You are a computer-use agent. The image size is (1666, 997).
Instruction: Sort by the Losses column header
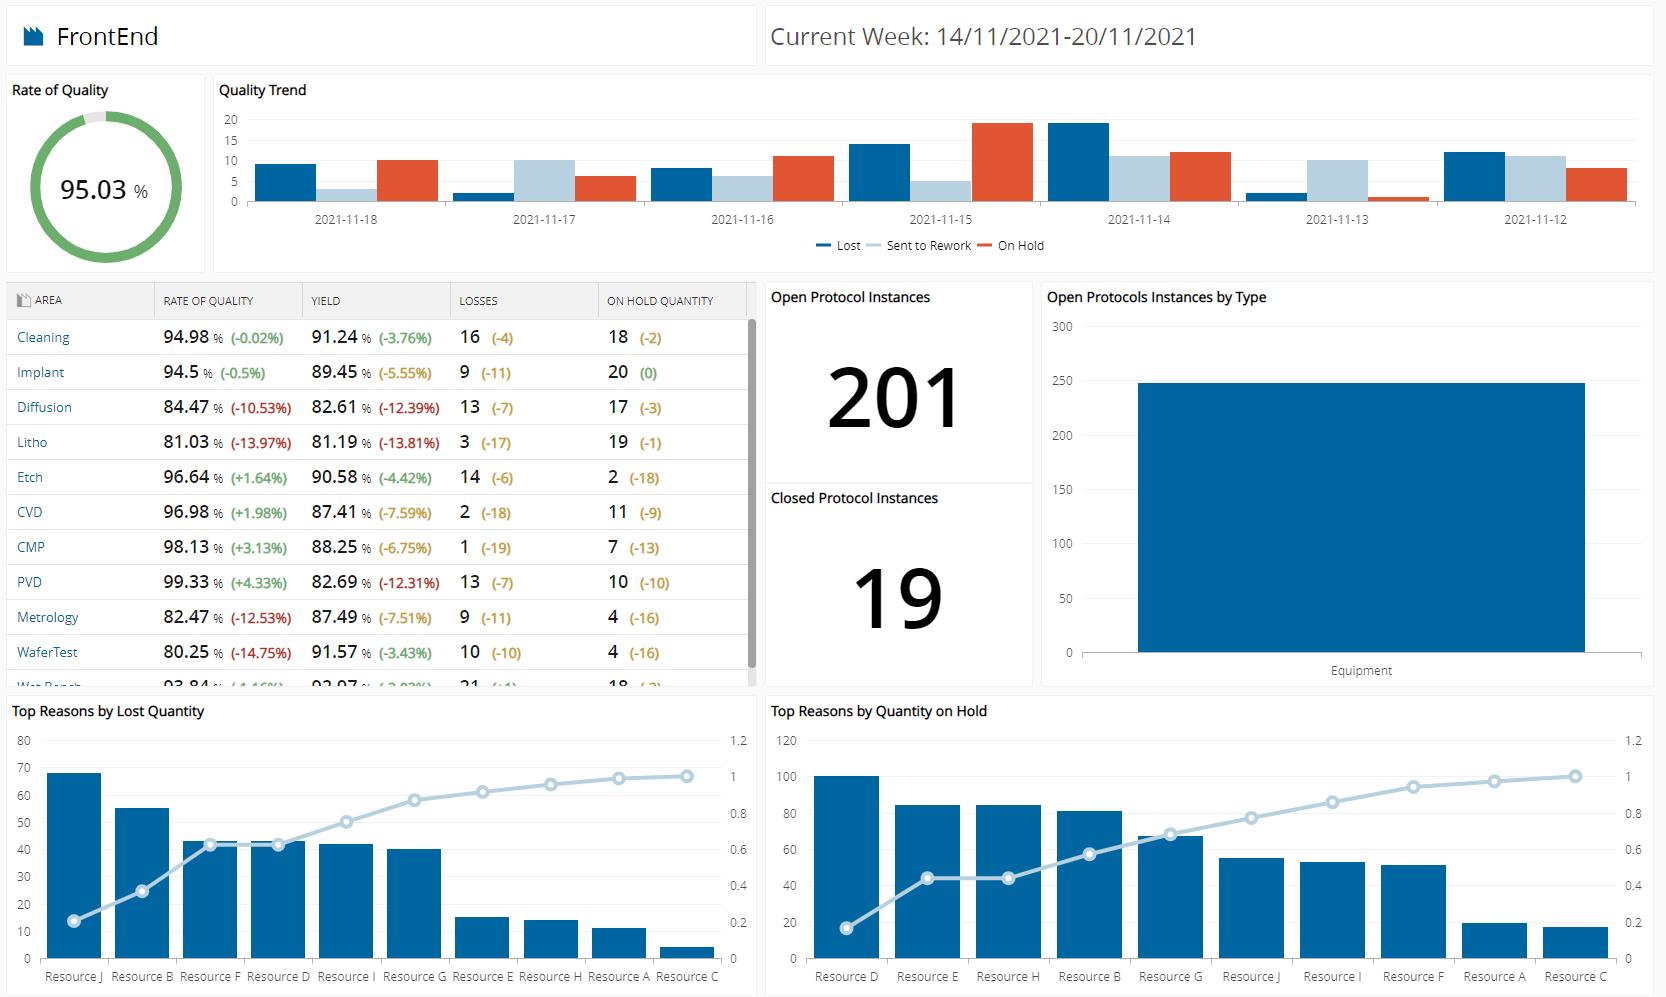pos(478,301)
